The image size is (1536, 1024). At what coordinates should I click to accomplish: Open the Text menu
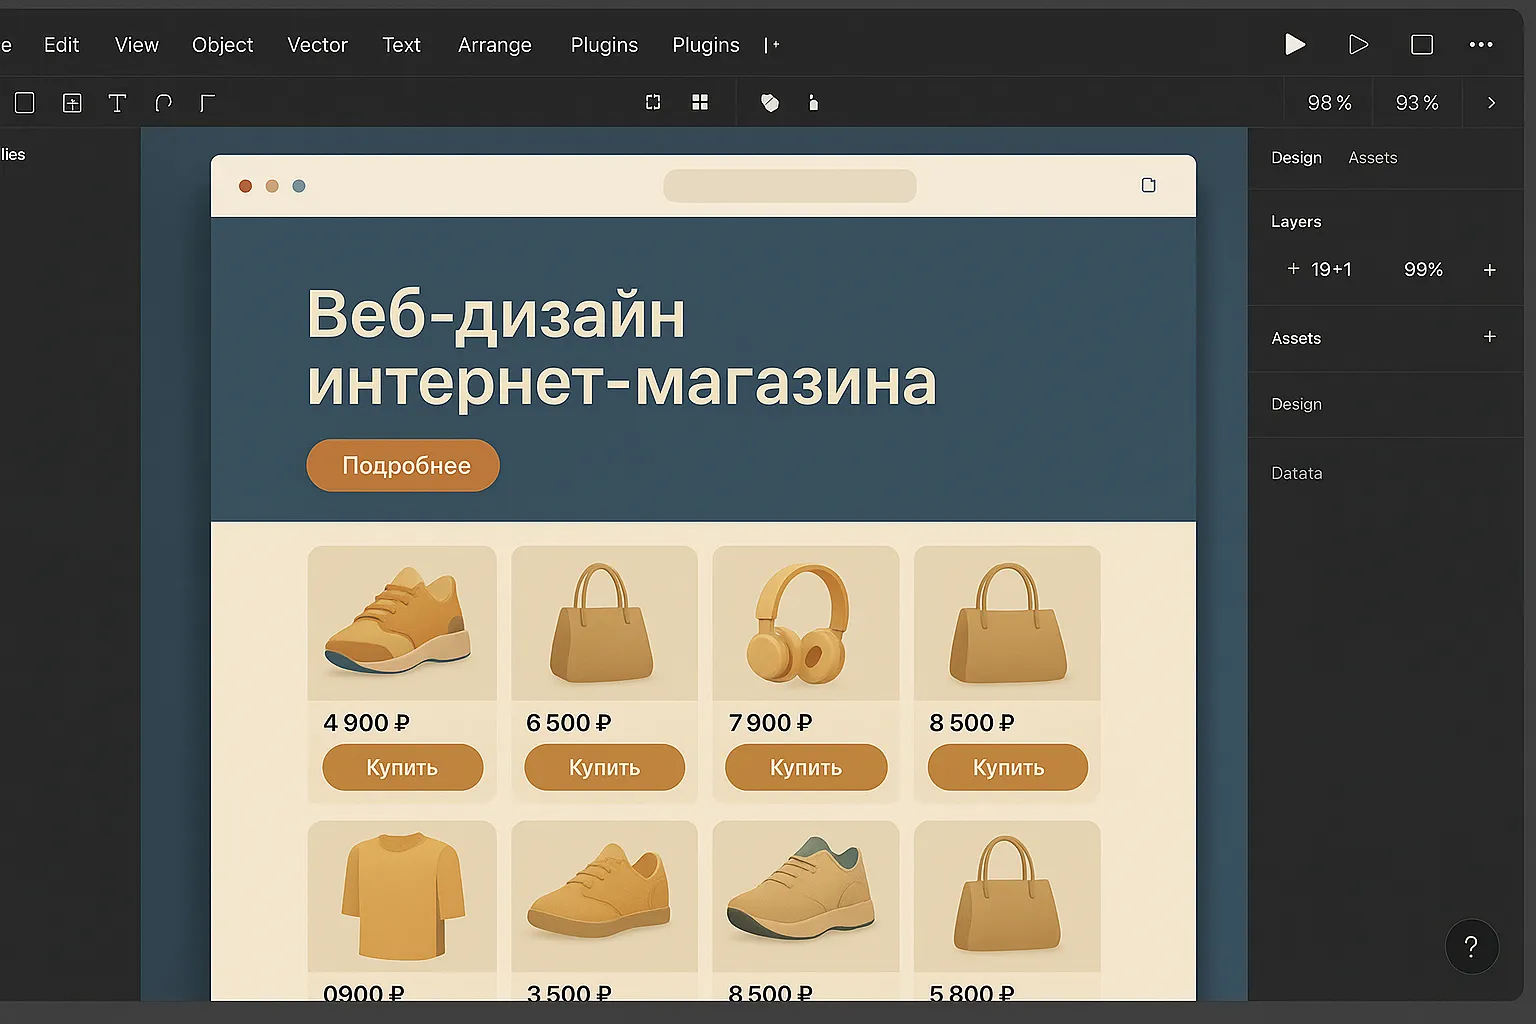(401, 45)
